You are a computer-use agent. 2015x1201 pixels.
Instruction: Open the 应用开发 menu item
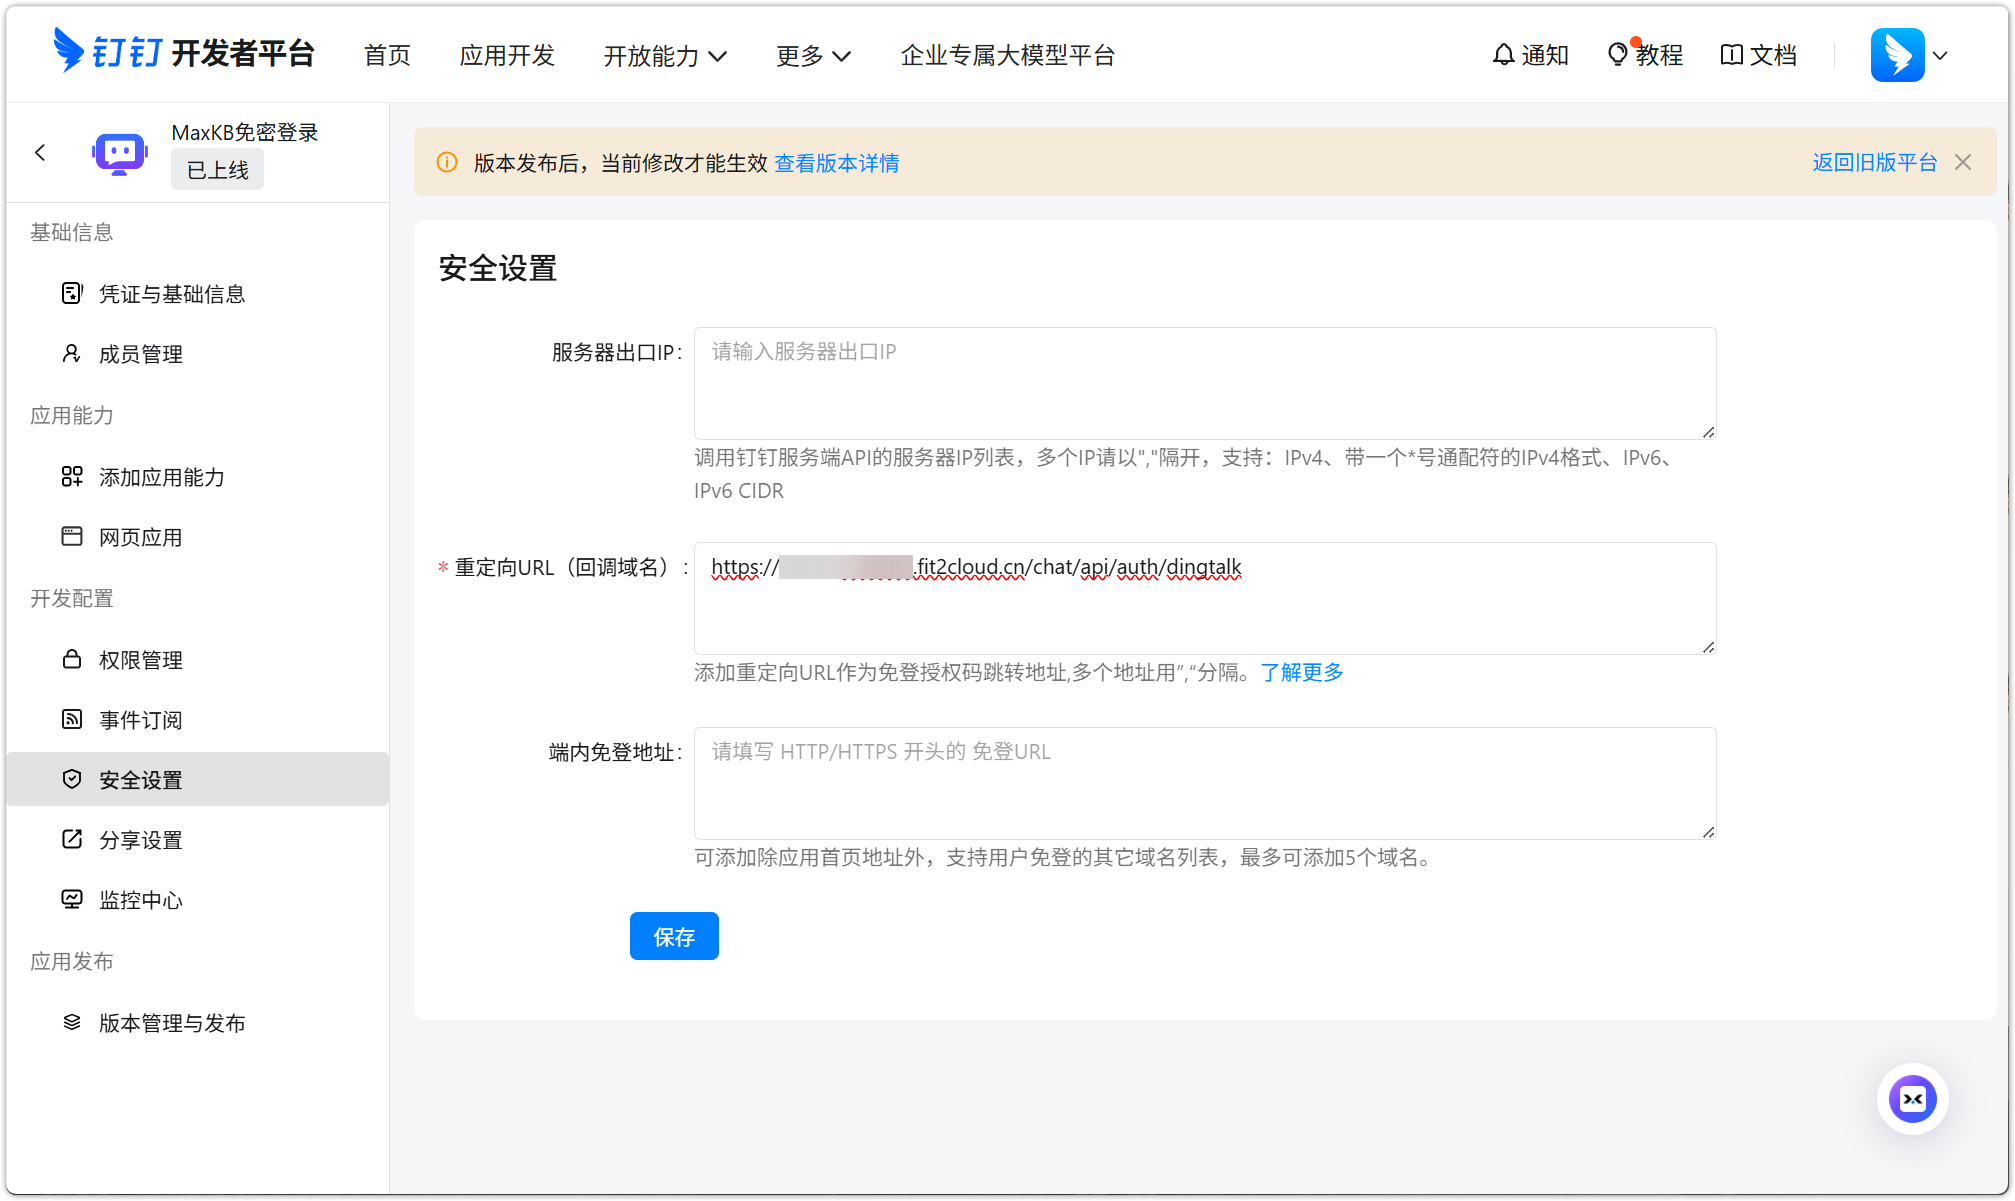507,56
